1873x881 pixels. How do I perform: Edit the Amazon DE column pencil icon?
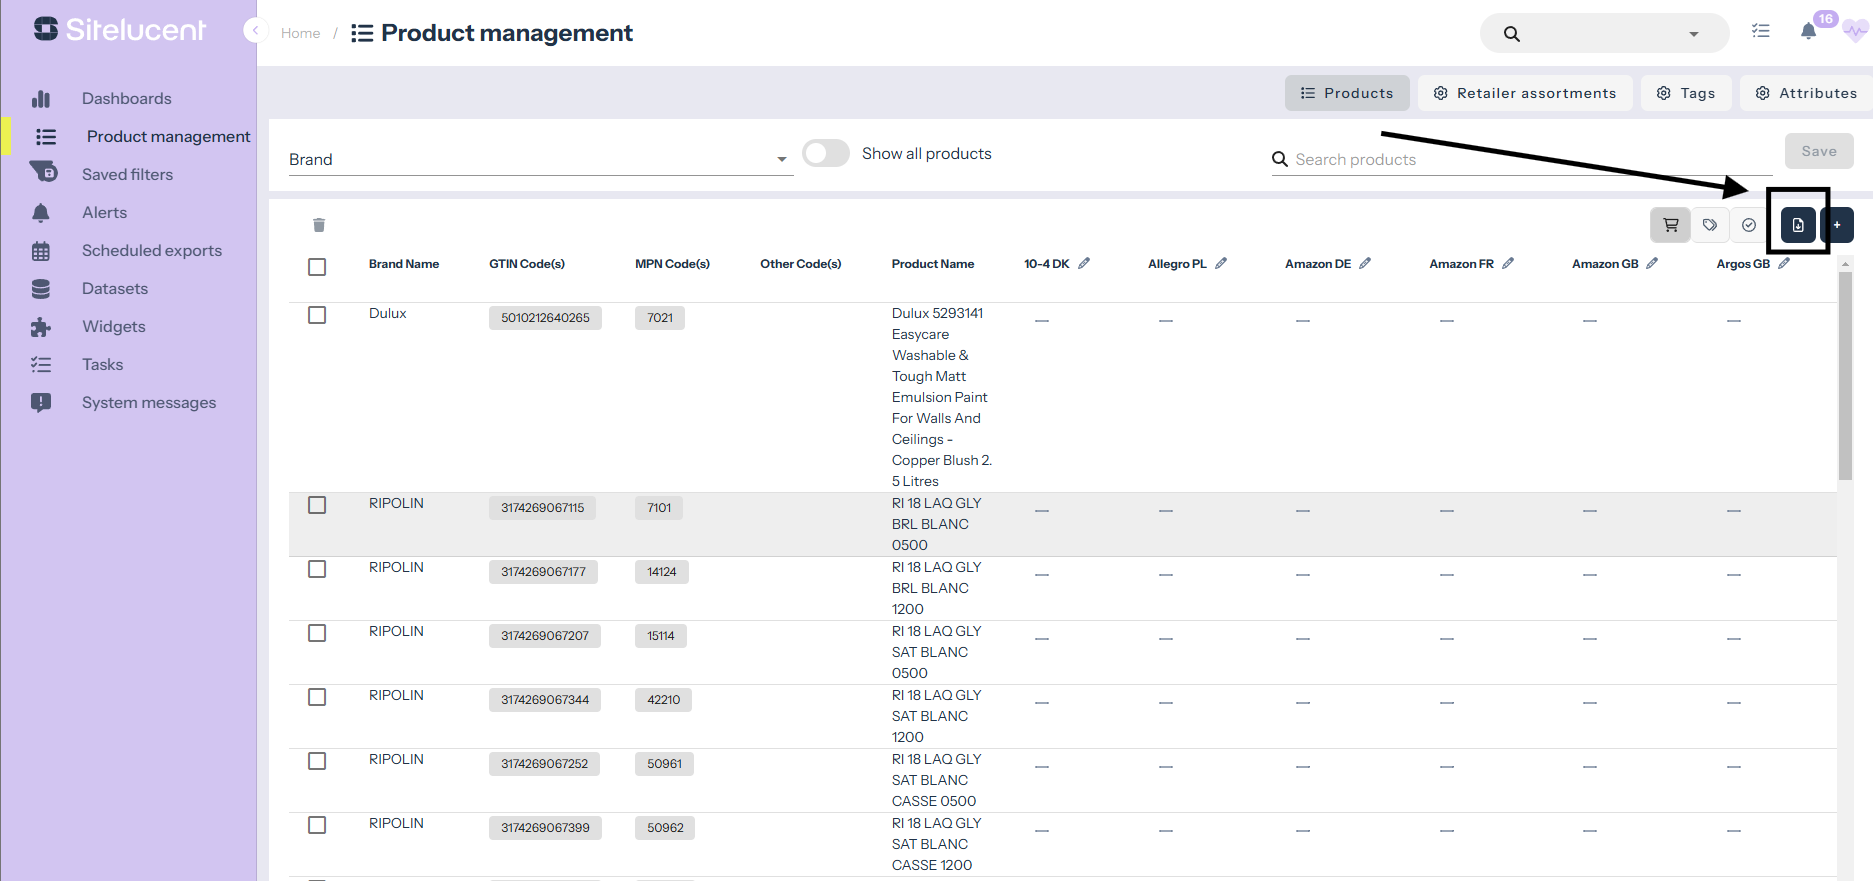[1365, 264]
